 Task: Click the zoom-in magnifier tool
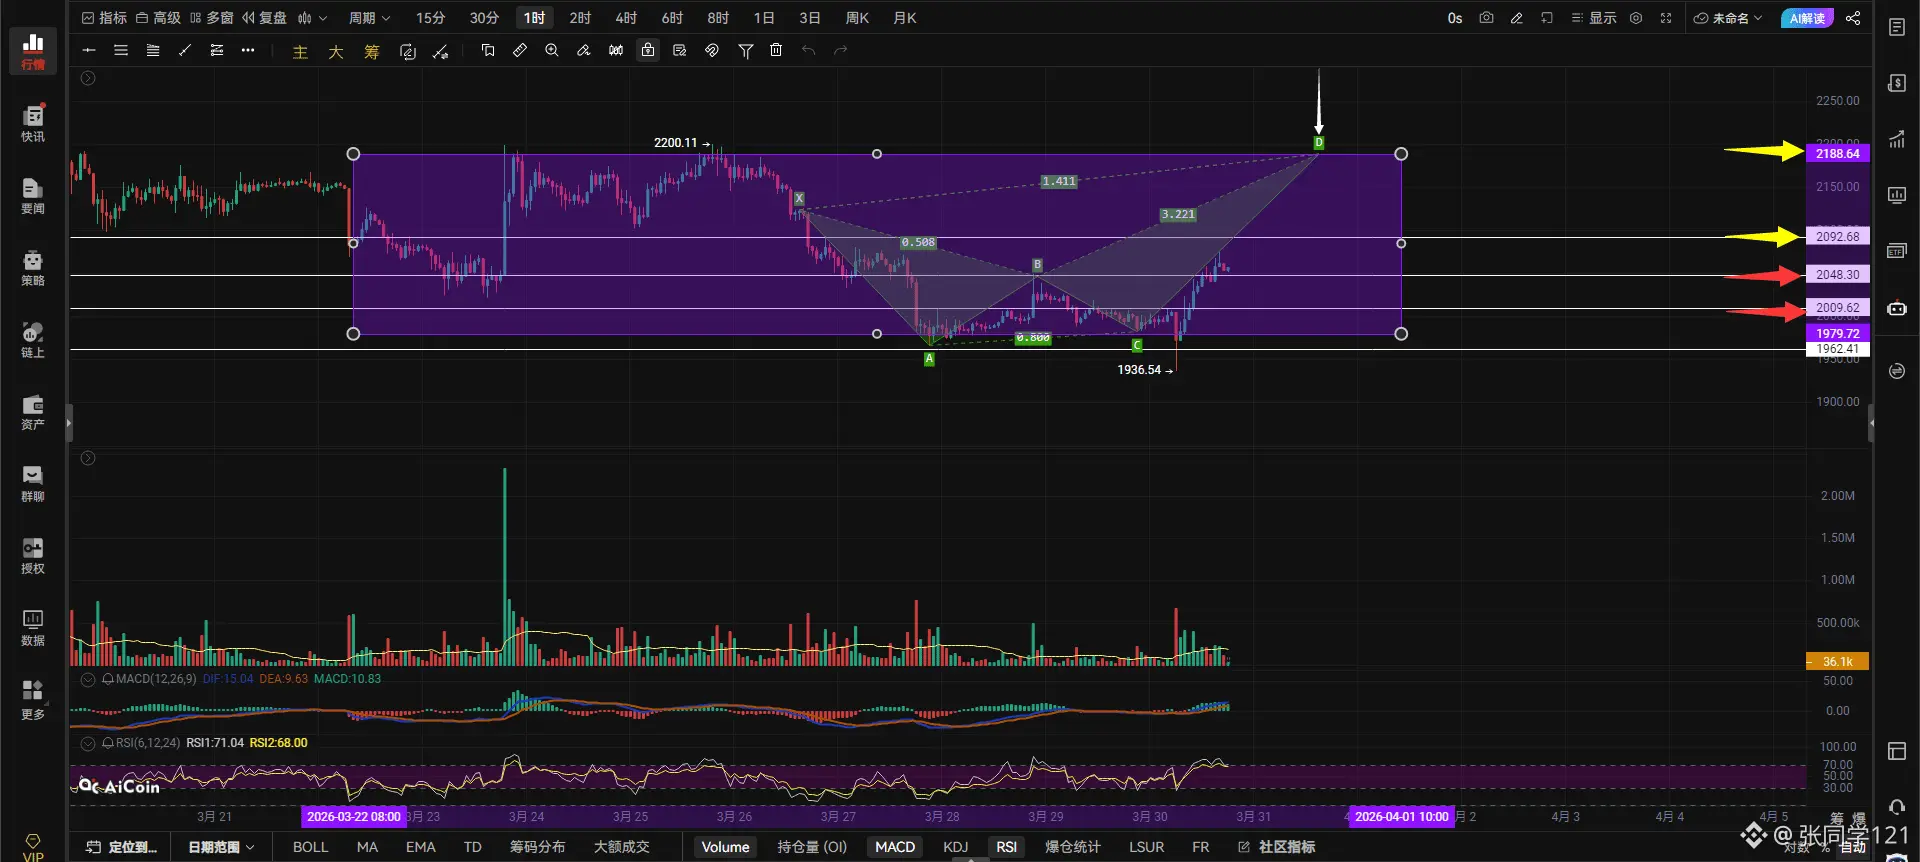tap(552, 50)
